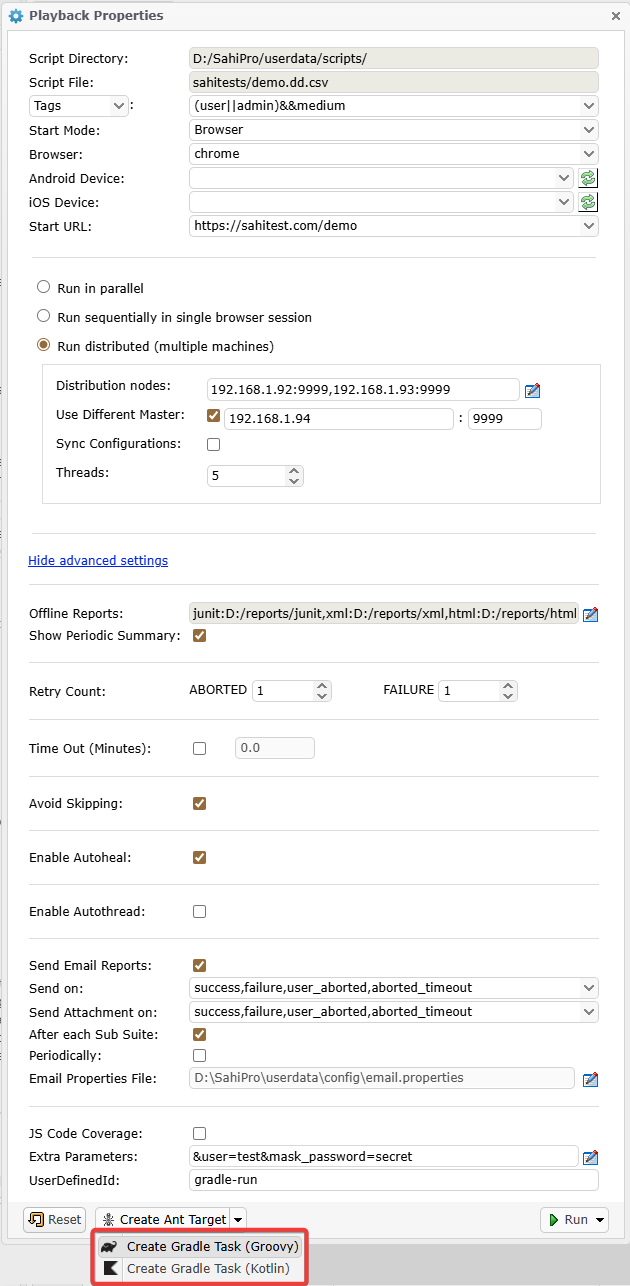This screenshot has height=1286, width=630.
Task: Open the Offline Reports edit icon
Action: coord(590,614)
